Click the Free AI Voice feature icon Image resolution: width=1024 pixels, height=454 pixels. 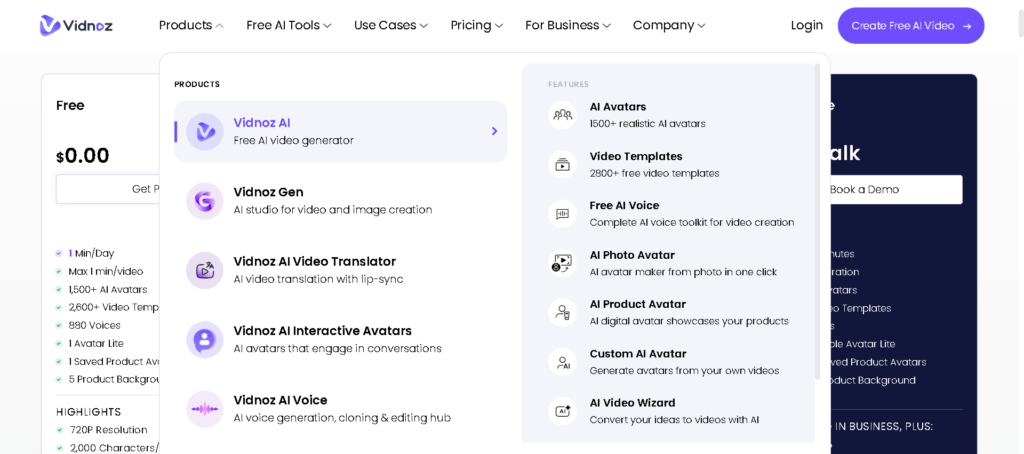(x=563, y=214)
